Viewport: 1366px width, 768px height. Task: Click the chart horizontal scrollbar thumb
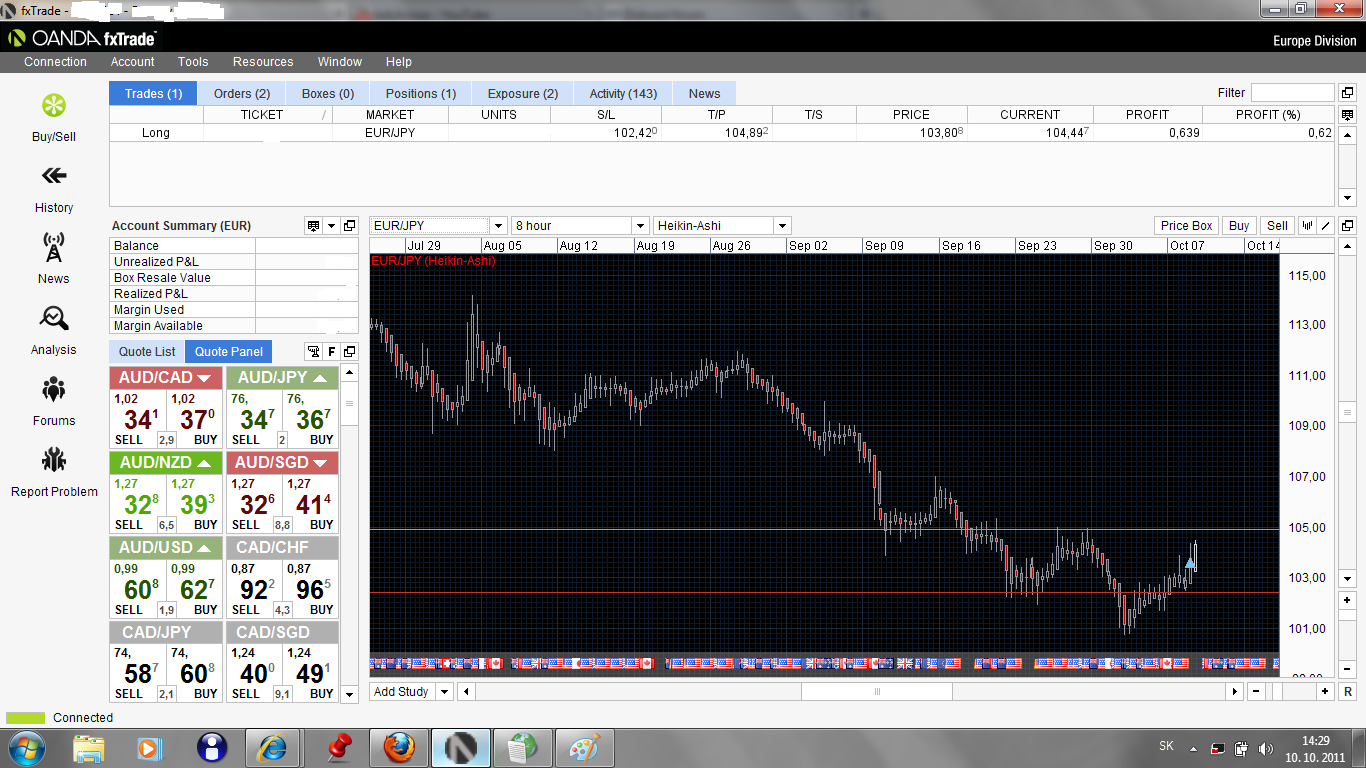click(x=877, y=692)
